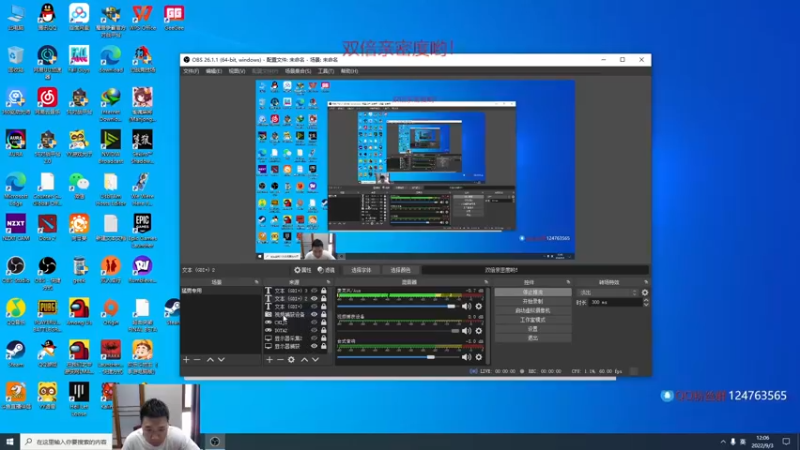Open transition properties gear next to 淡出
Viewport: 800px width, 450px height.
pyautogui.click(x=645, y=292)
